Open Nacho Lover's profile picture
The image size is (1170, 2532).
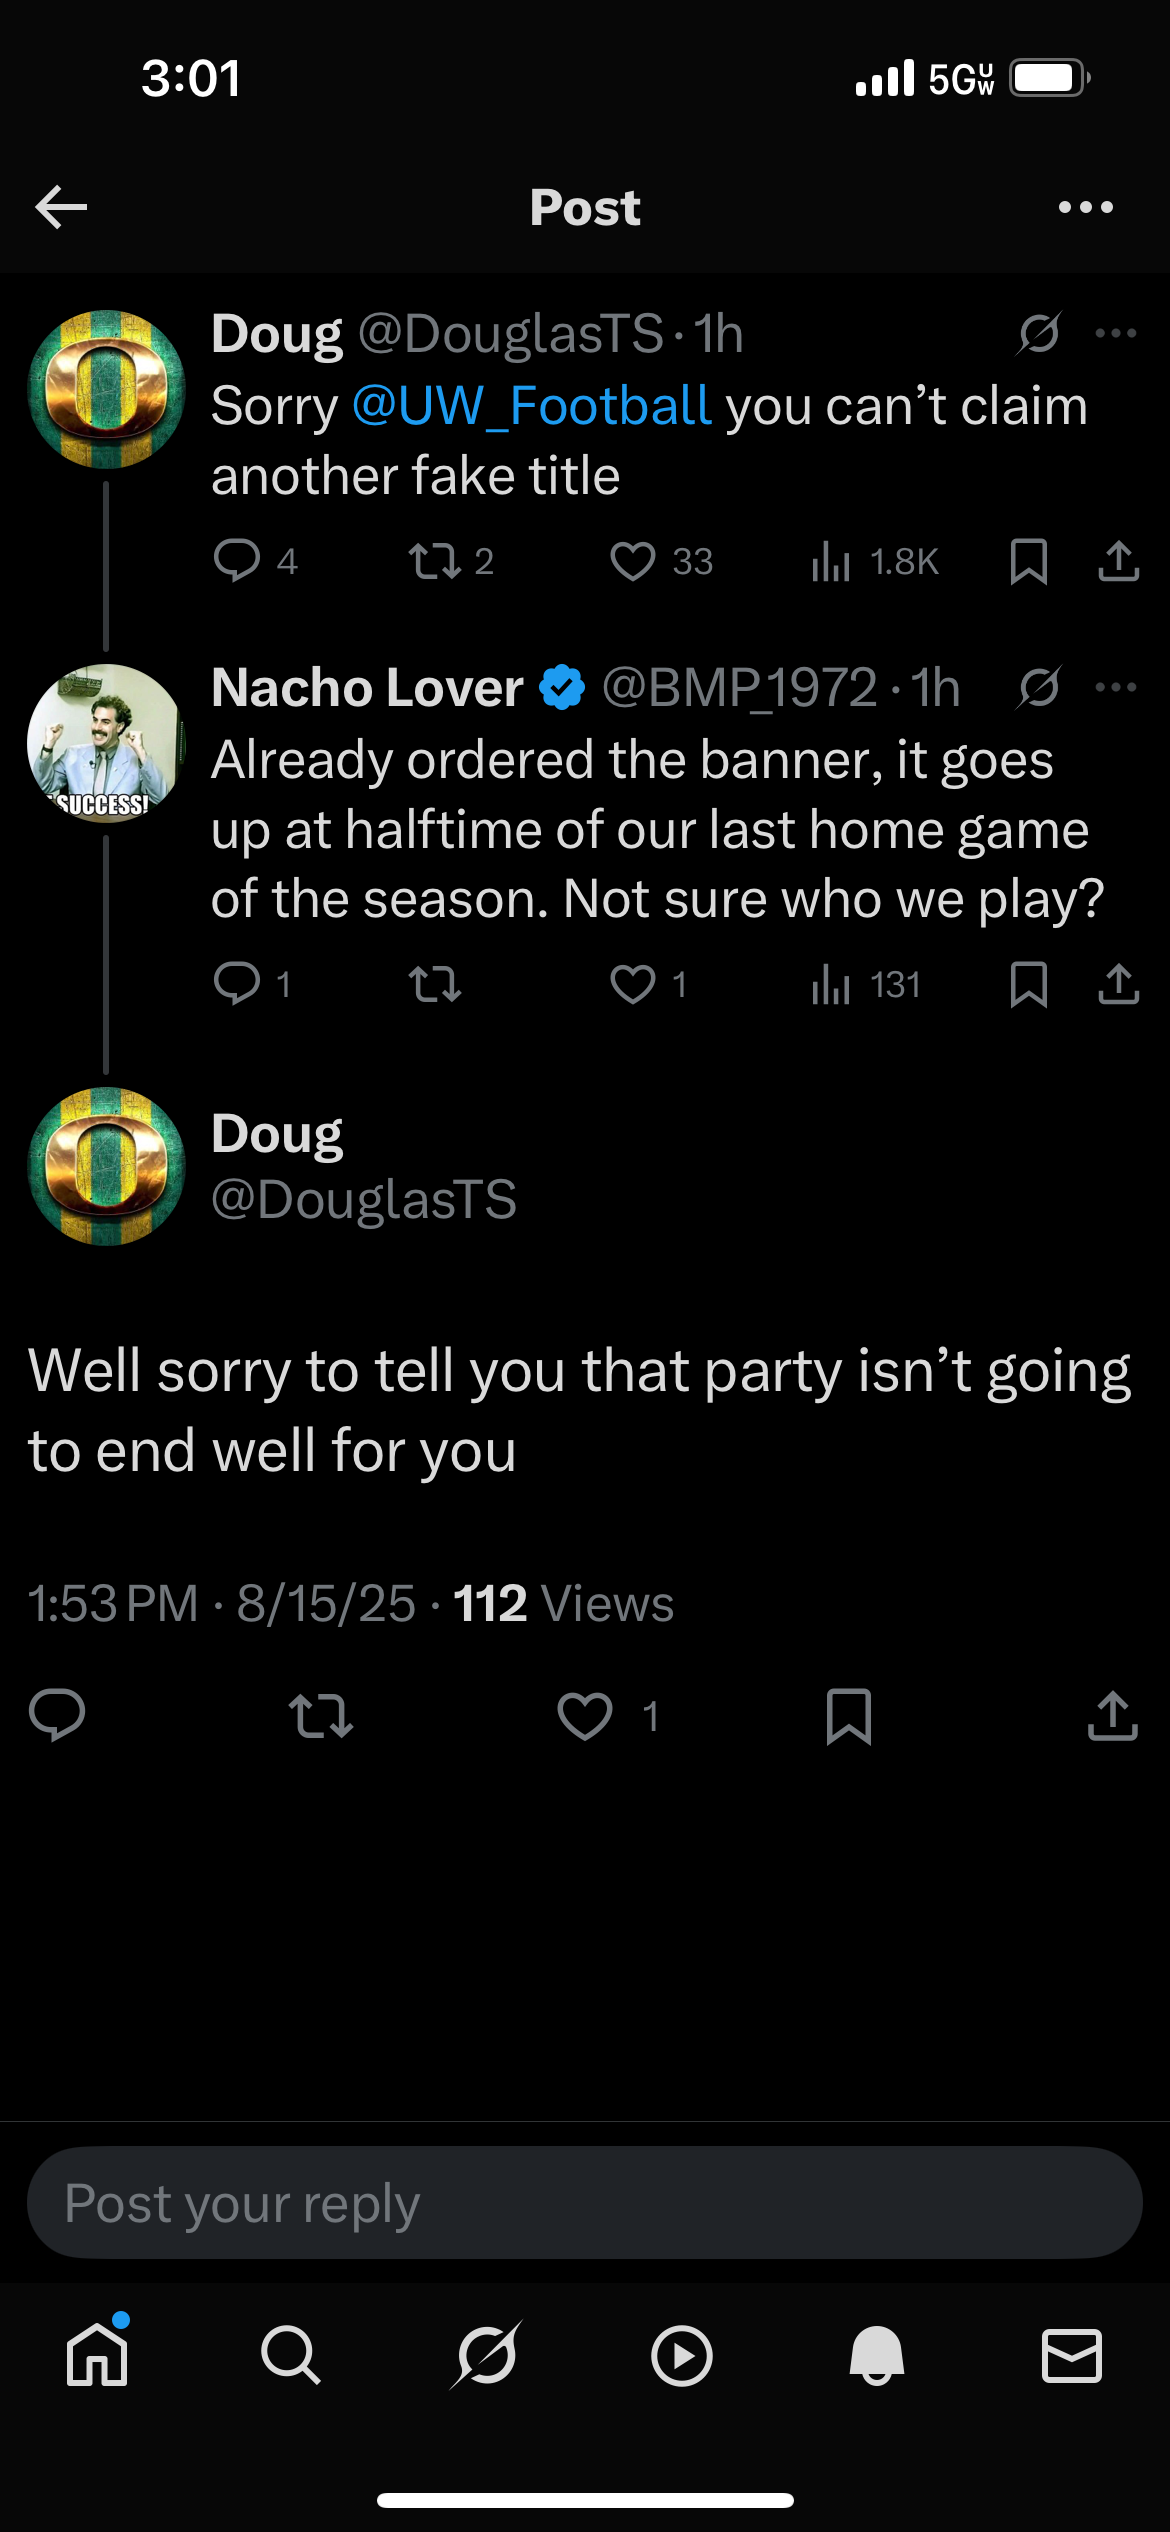(x=106, y=743)
